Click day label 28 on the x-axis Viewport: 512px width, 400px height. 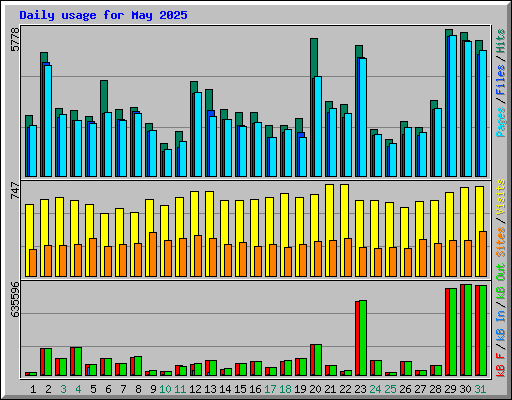(x=435, y=389)
